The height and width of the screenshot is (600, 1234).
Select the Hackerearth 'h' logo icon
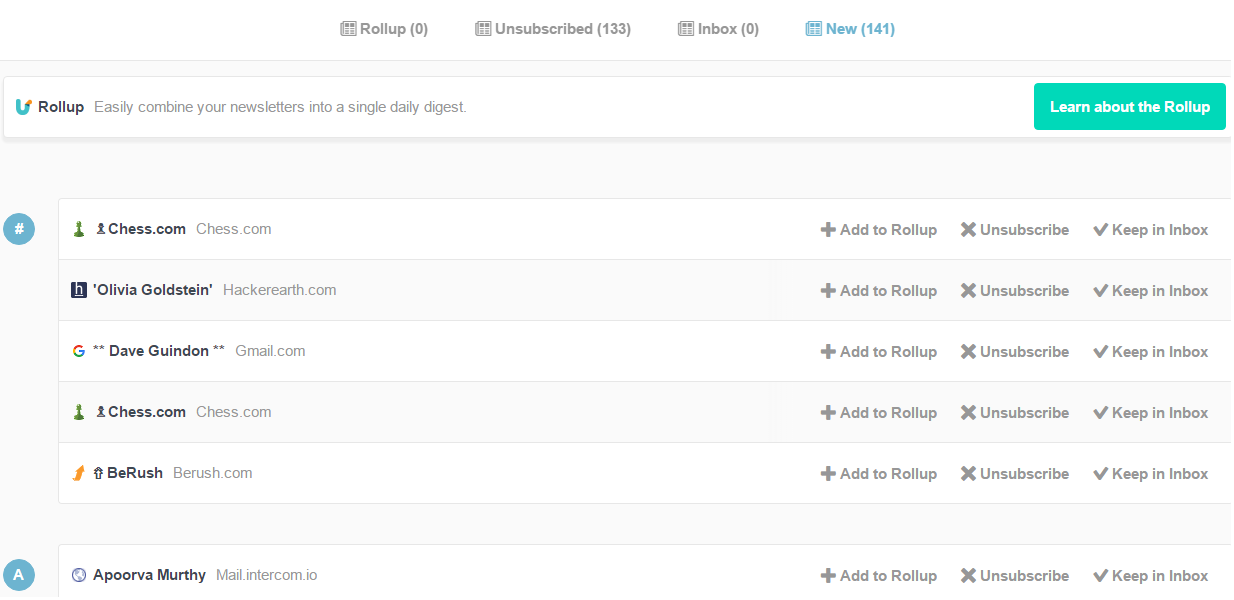[79, 290]
